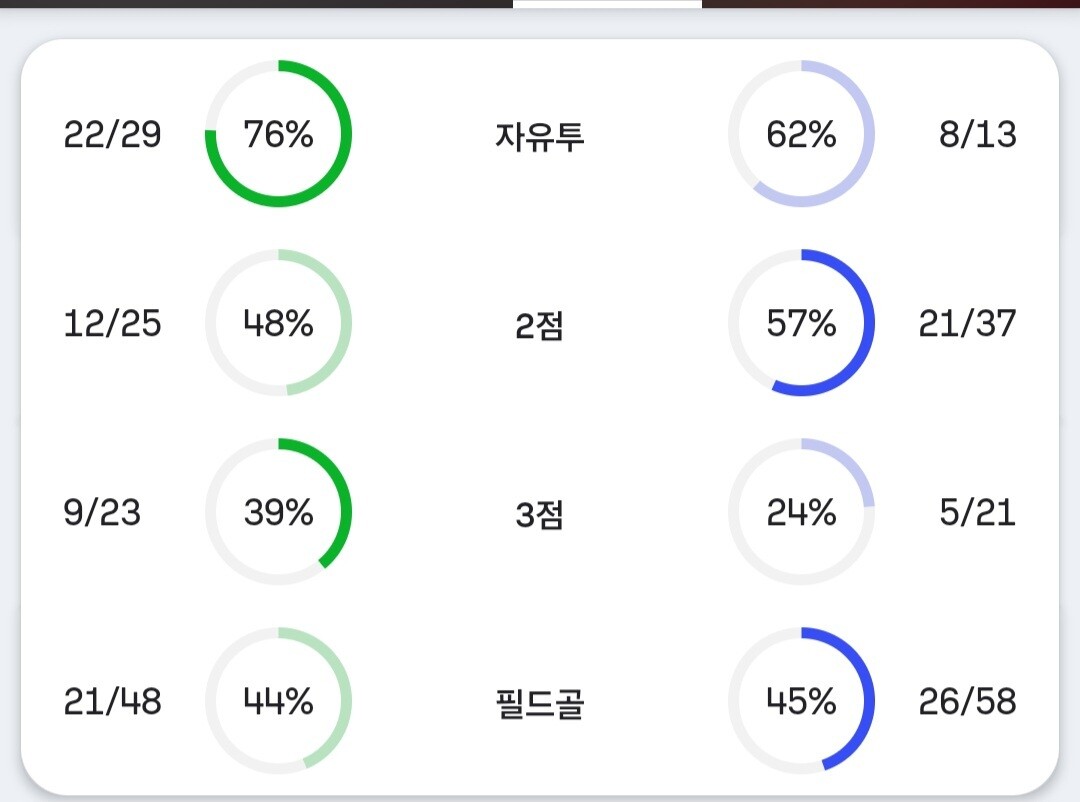The width and height of the screenshot is (1080, 802).
Task: Click the white tab indicator at top
Action: click(x=607, y=4)
